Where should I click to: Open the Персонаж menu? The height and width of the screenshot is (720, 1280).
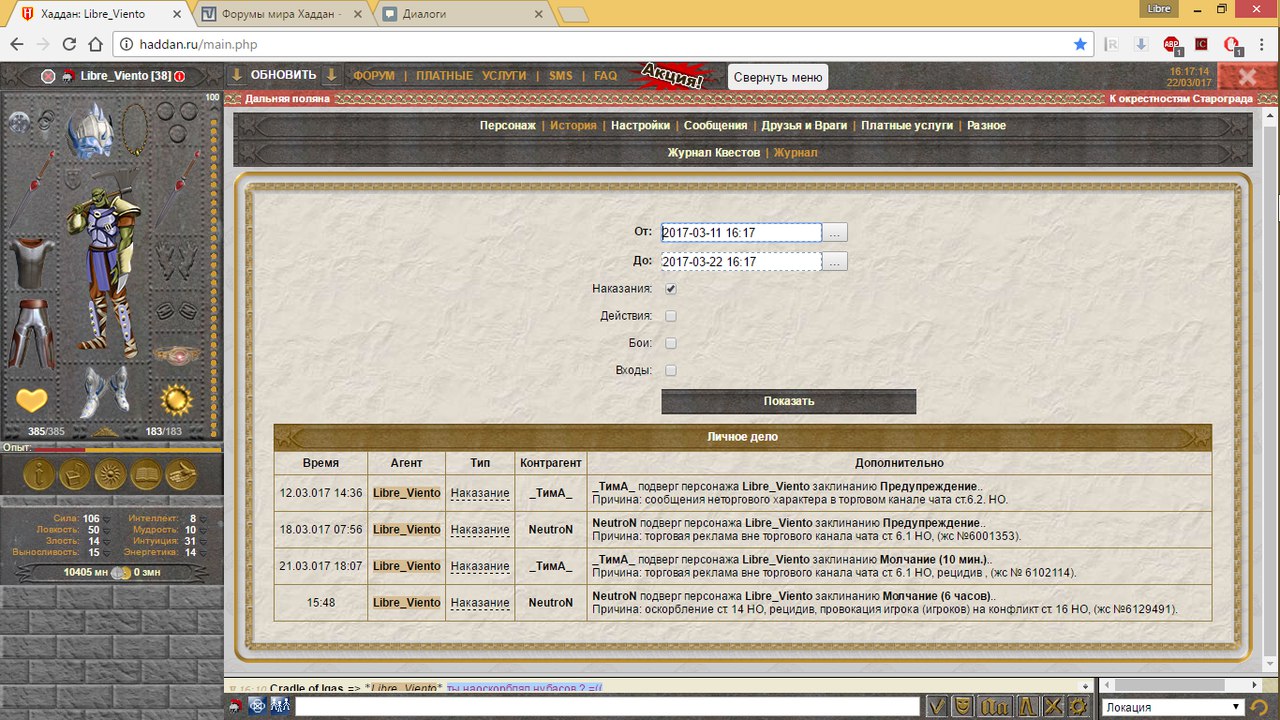507,126
